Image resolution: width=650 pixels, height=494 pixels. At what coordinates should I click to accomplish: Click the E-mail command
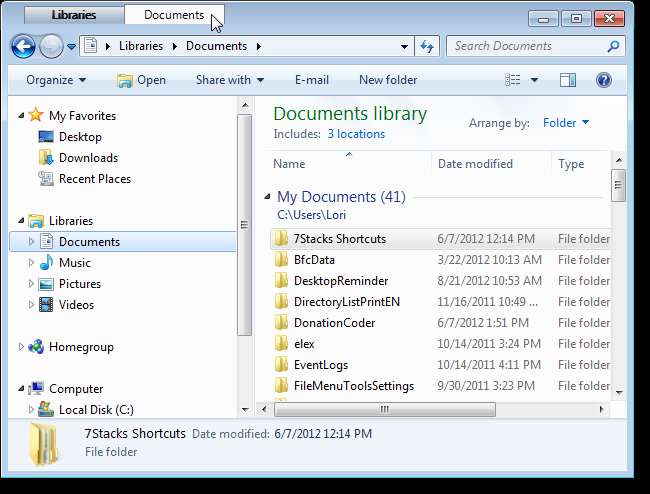[x=312, y=80]
